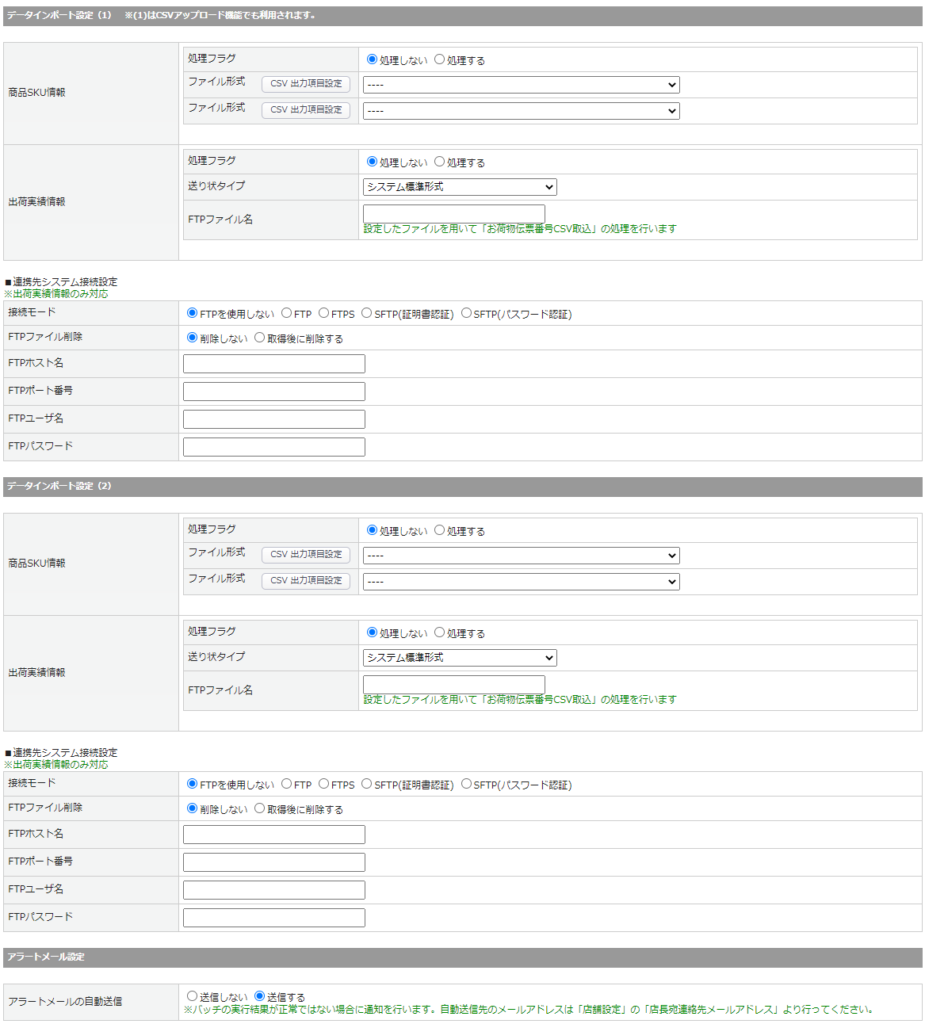Click upper CSV 出力項目設定 button in import setting (1)
The height and width of the screenshot is (1024, 925).
click(306, 84)
